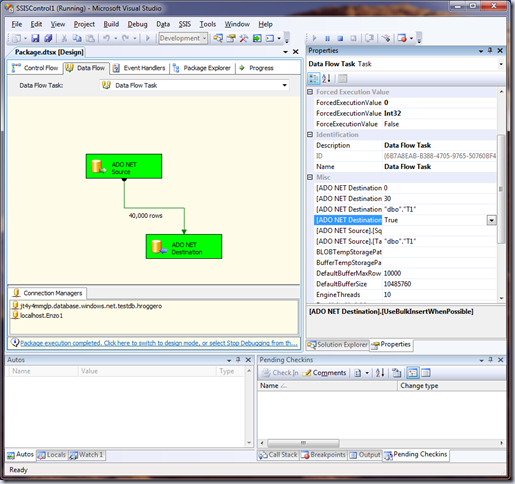515x484 pixels.
Task: Open the True value dropdown for UseBulkInsert
Action: [x=492, y=220]
